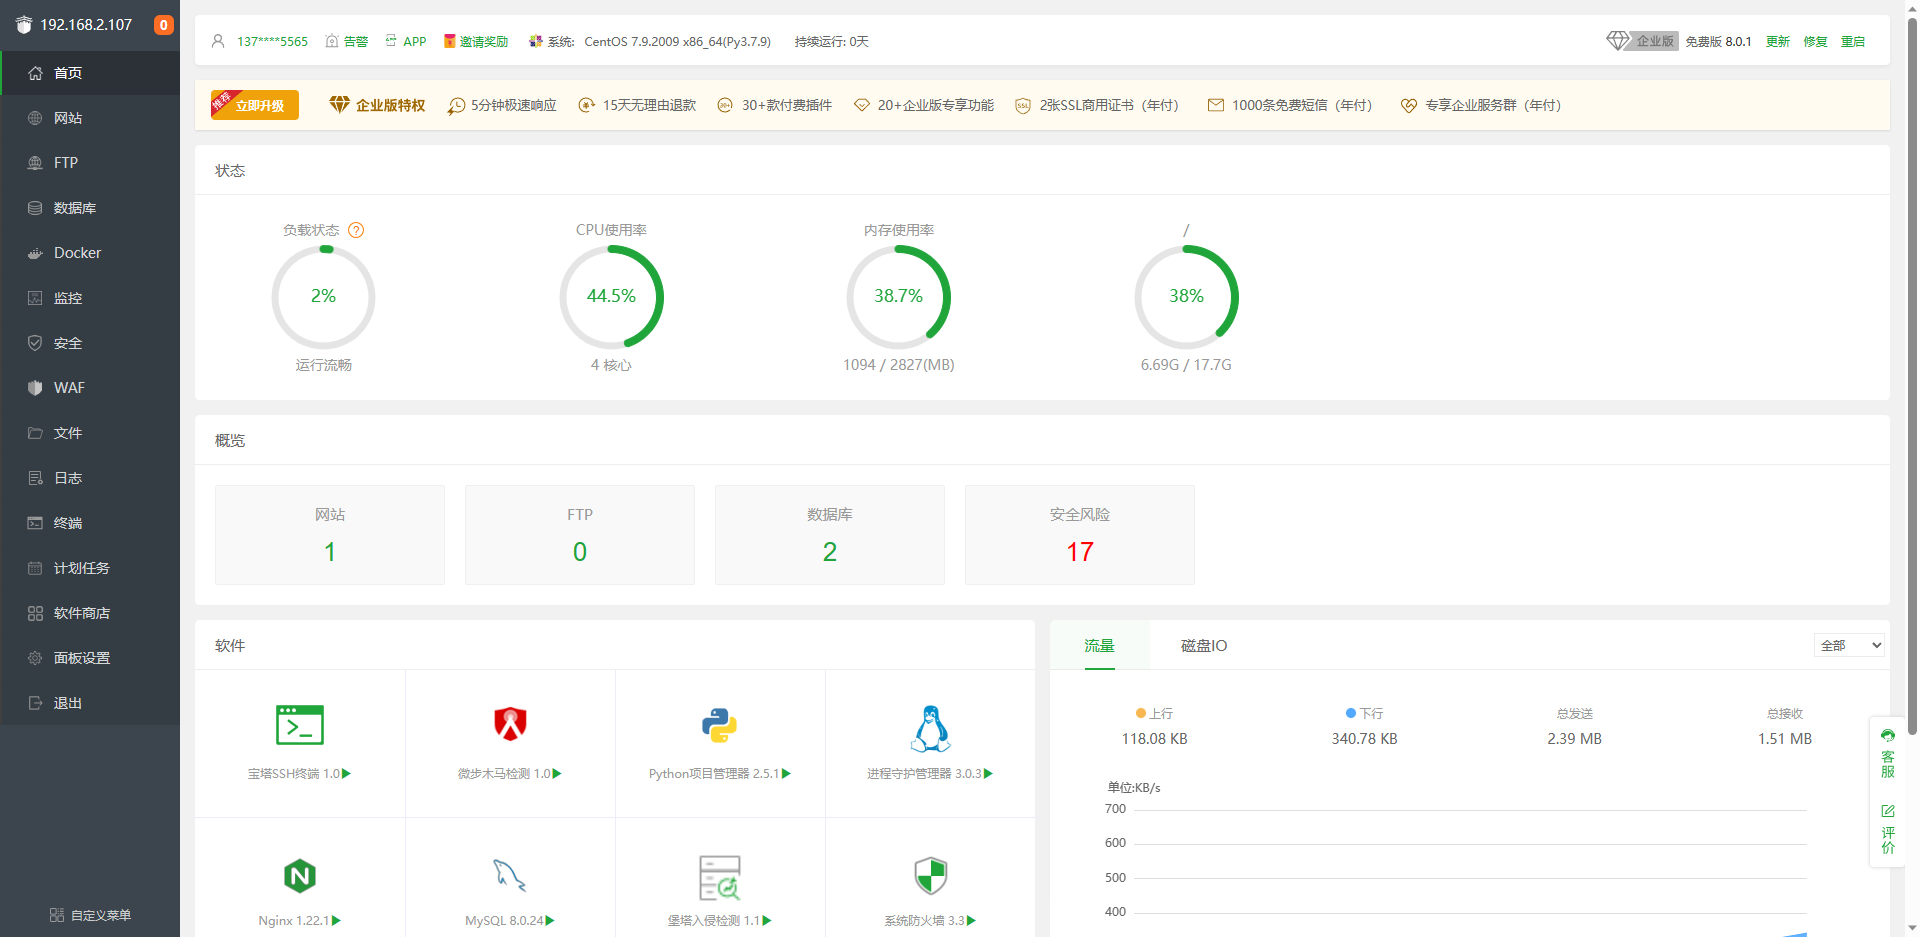Viewport: 1920px width, 937px height.
Task: Open 系统防火墙 3.3 shield icon
Action: click(930, 876)
